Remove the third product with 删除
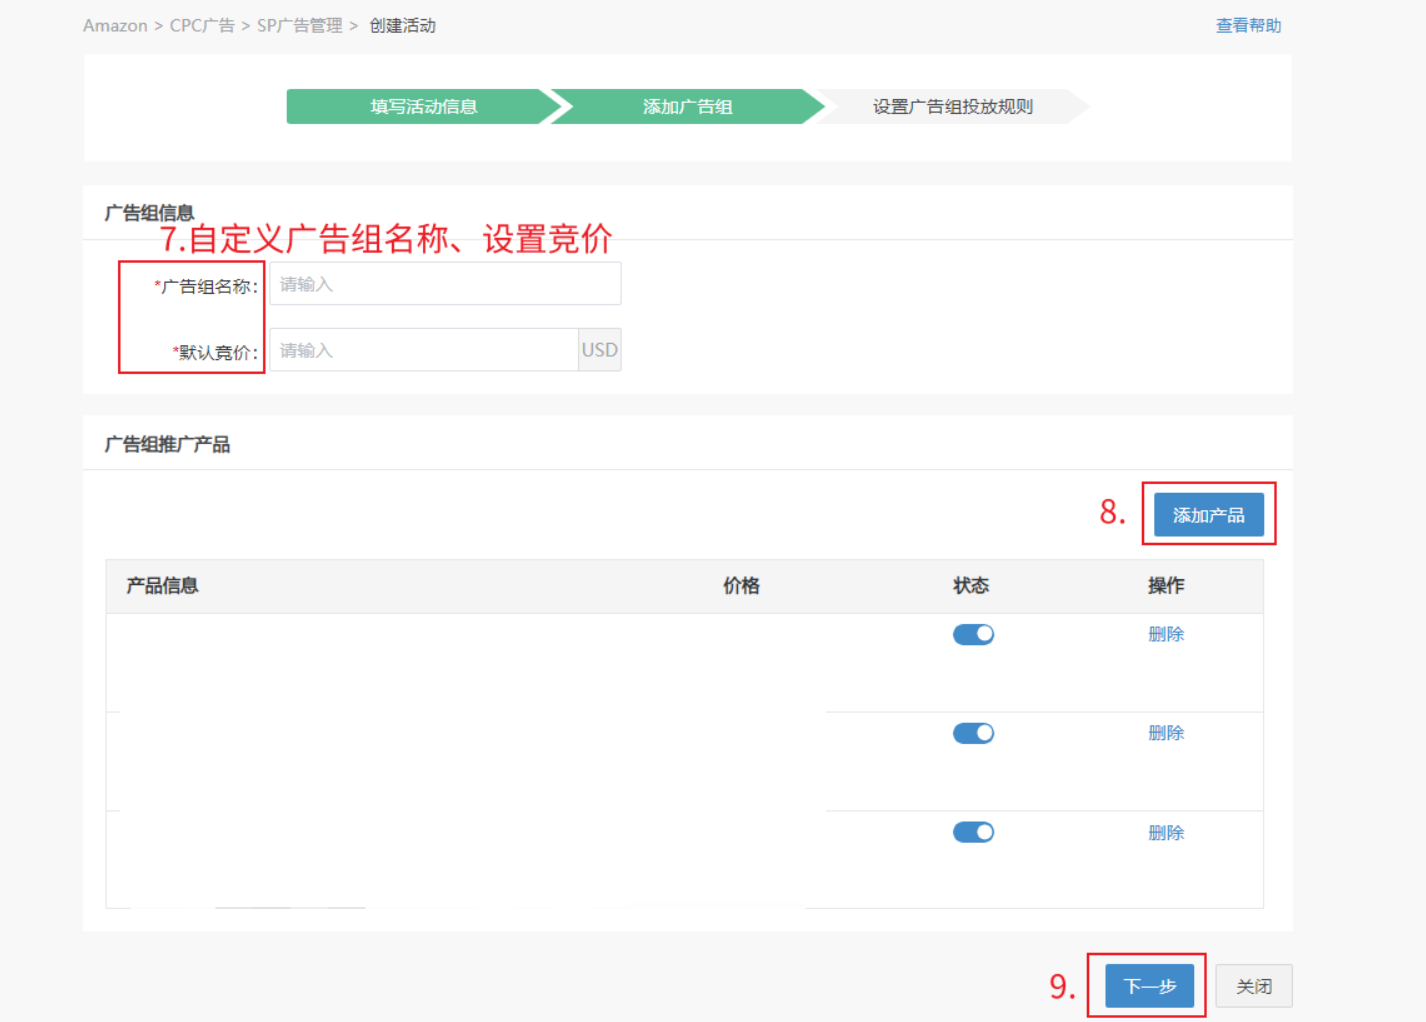The height and width of the screenshot is (1022, 1426). [x=1166, y=833]
